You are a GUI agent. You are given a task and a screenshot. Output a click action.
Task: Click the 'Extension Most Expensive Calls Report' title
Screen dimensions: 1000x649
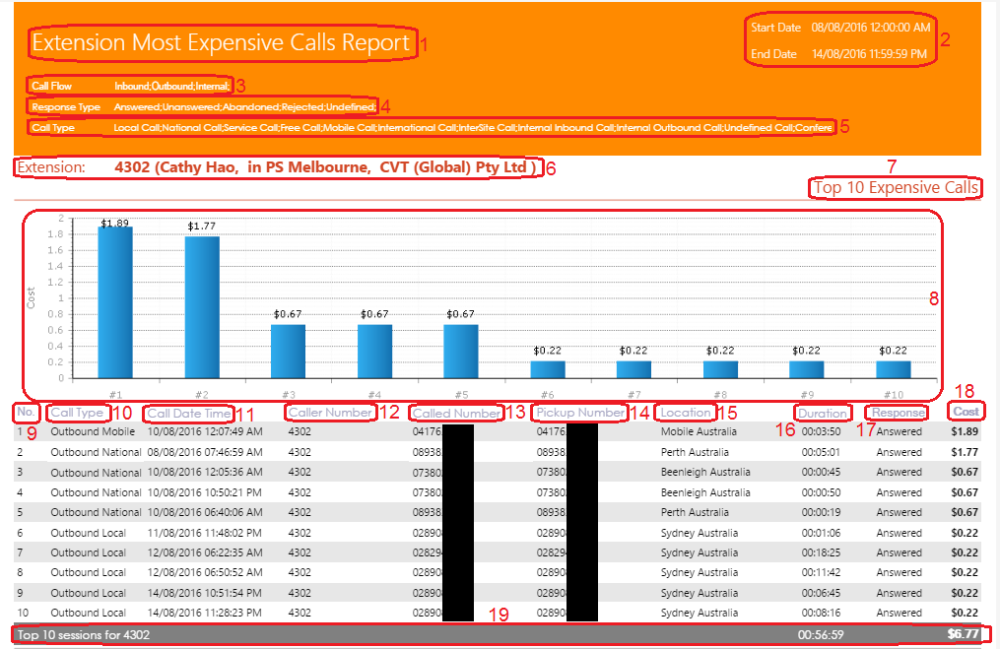tap(221, 43)
